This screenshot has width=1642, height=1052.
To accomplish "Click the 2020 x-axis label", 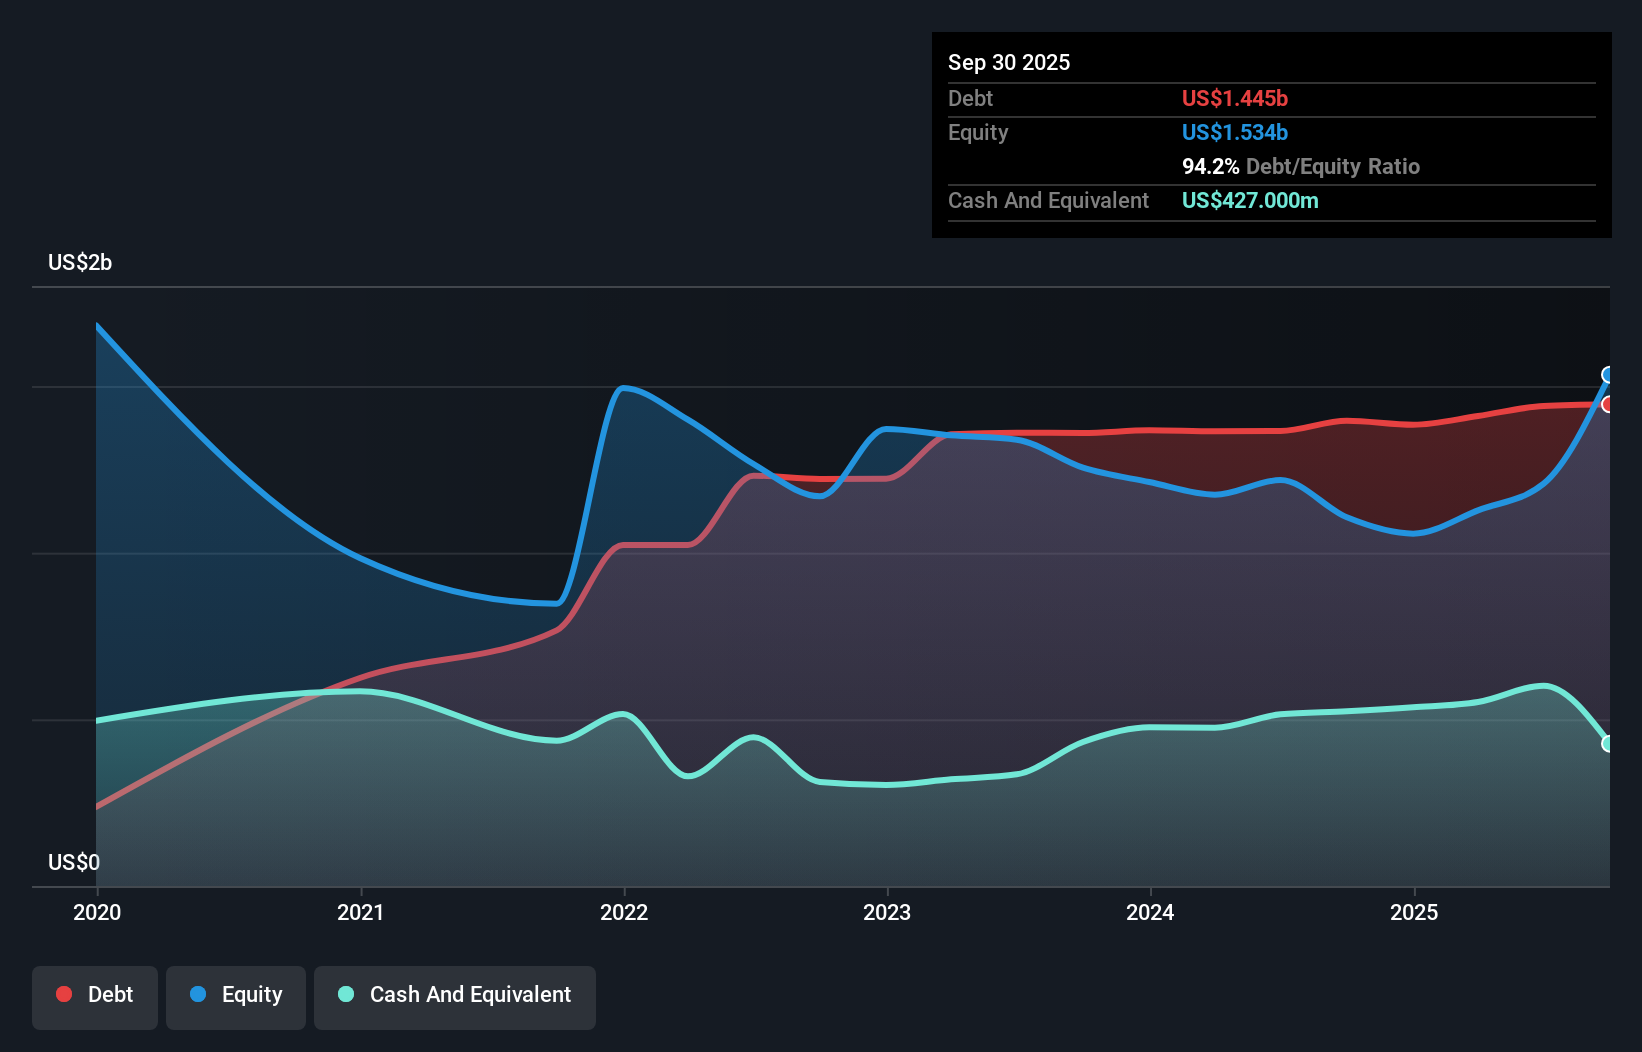I will coord(97,912).
